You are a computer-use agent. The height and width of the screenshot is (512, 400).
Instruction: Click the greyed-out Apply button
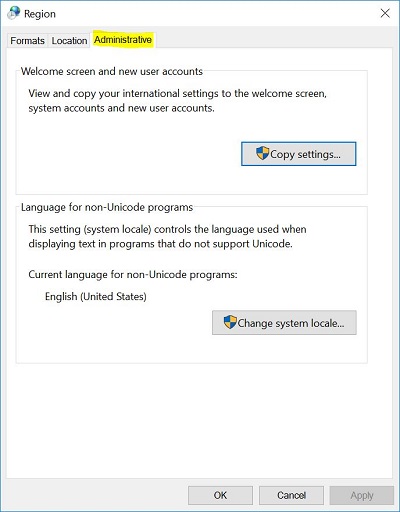[362, 495]
